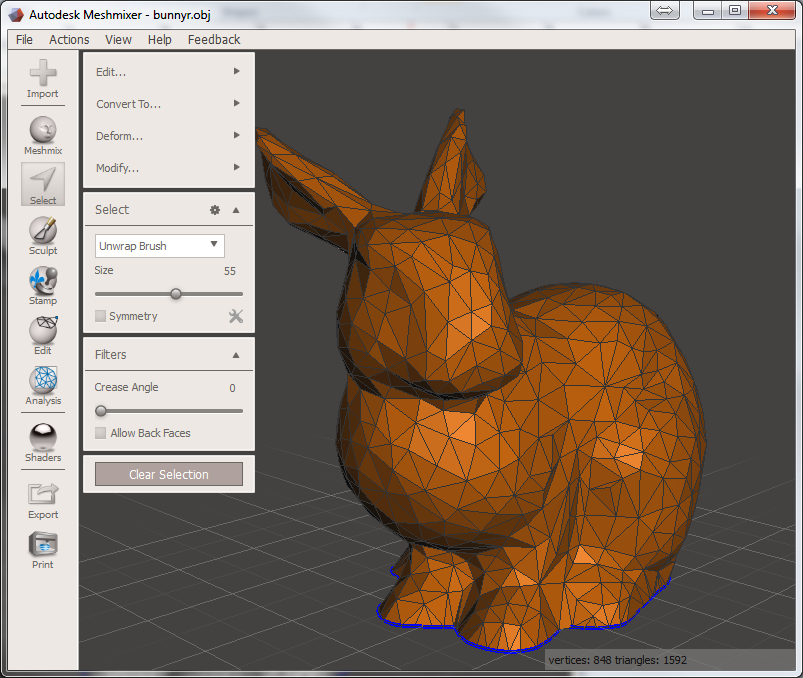Select the Analysis tool
The image size is (803, 678).
[x=42, y=386]
